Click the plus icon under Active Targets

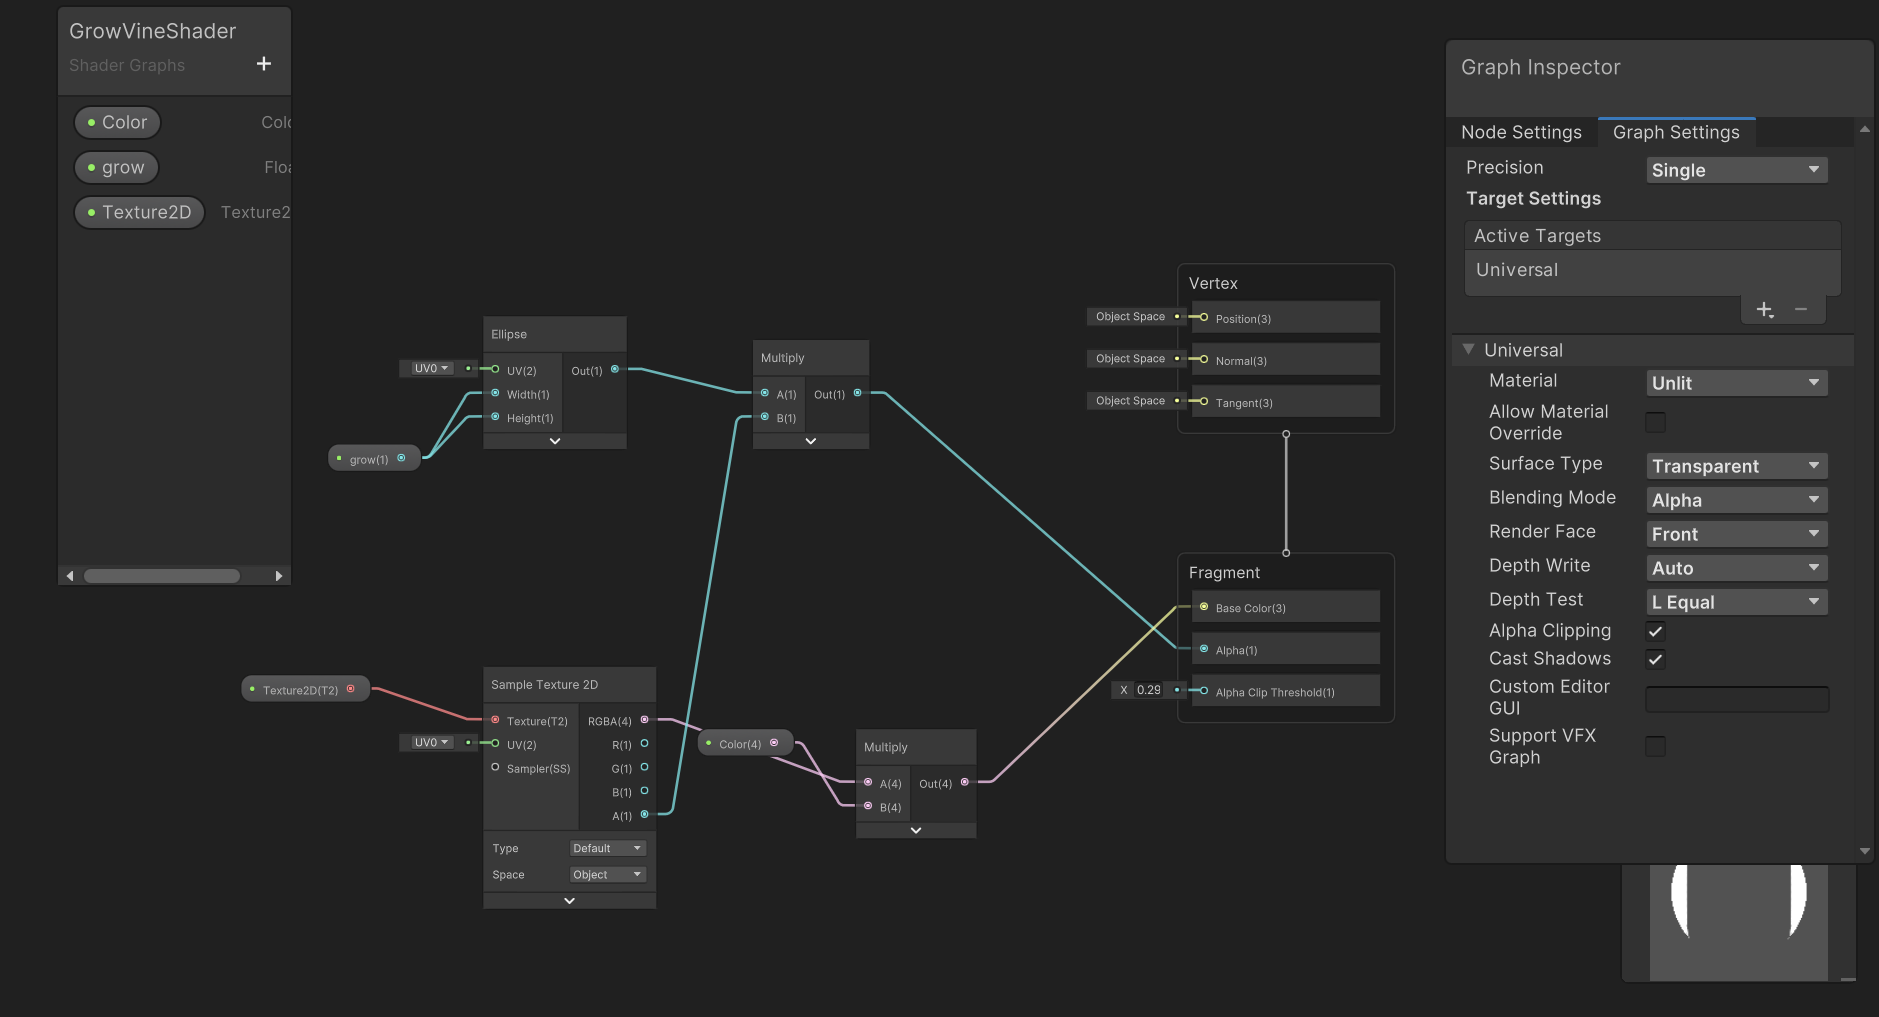[1764, 310]
